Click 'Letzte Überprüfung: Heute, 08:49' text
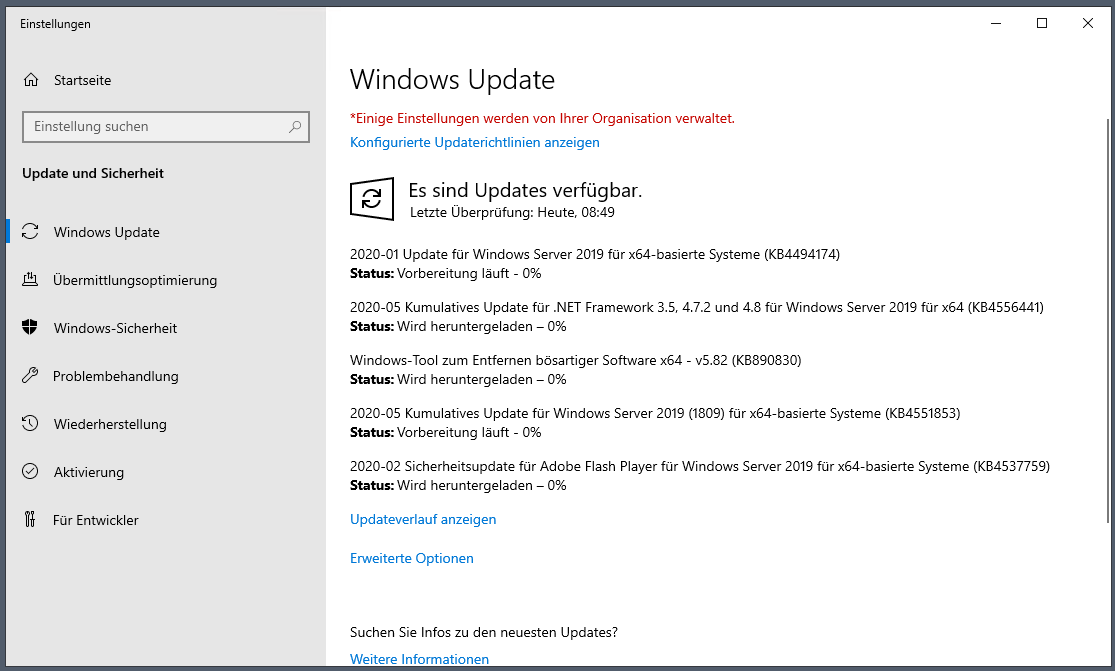1115x671 pixels. coord(512,212)
